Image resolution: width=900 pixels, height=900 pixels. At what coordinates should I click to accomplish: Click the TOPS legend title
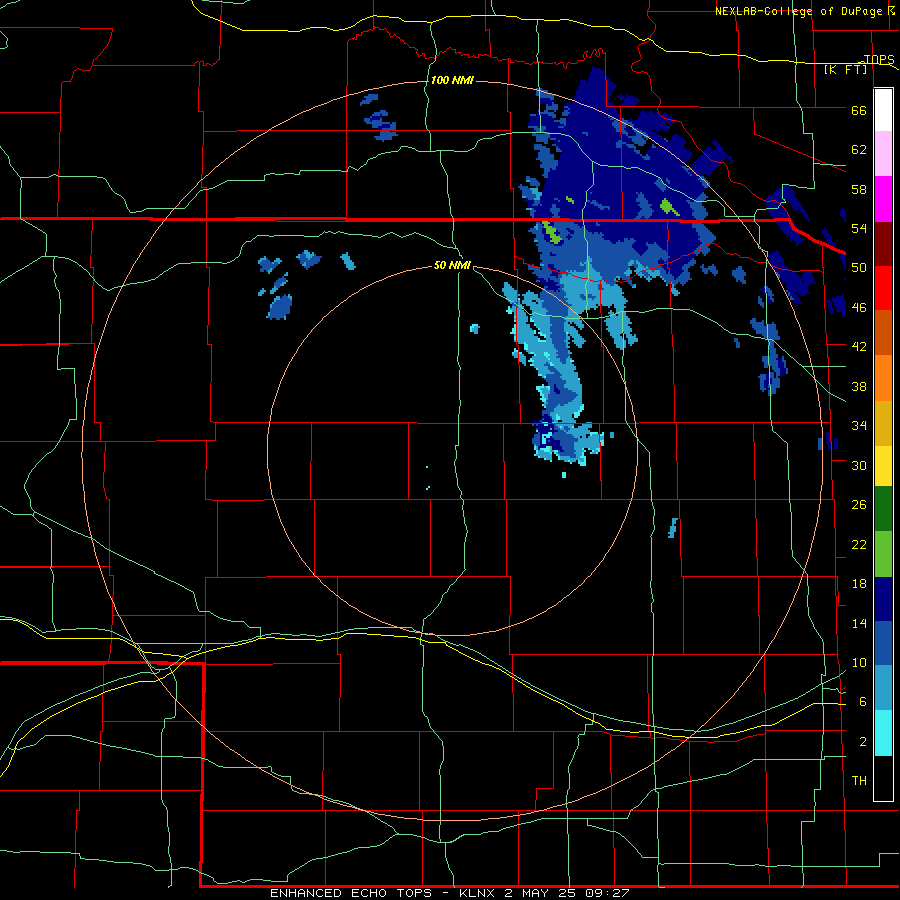(879, 60)
